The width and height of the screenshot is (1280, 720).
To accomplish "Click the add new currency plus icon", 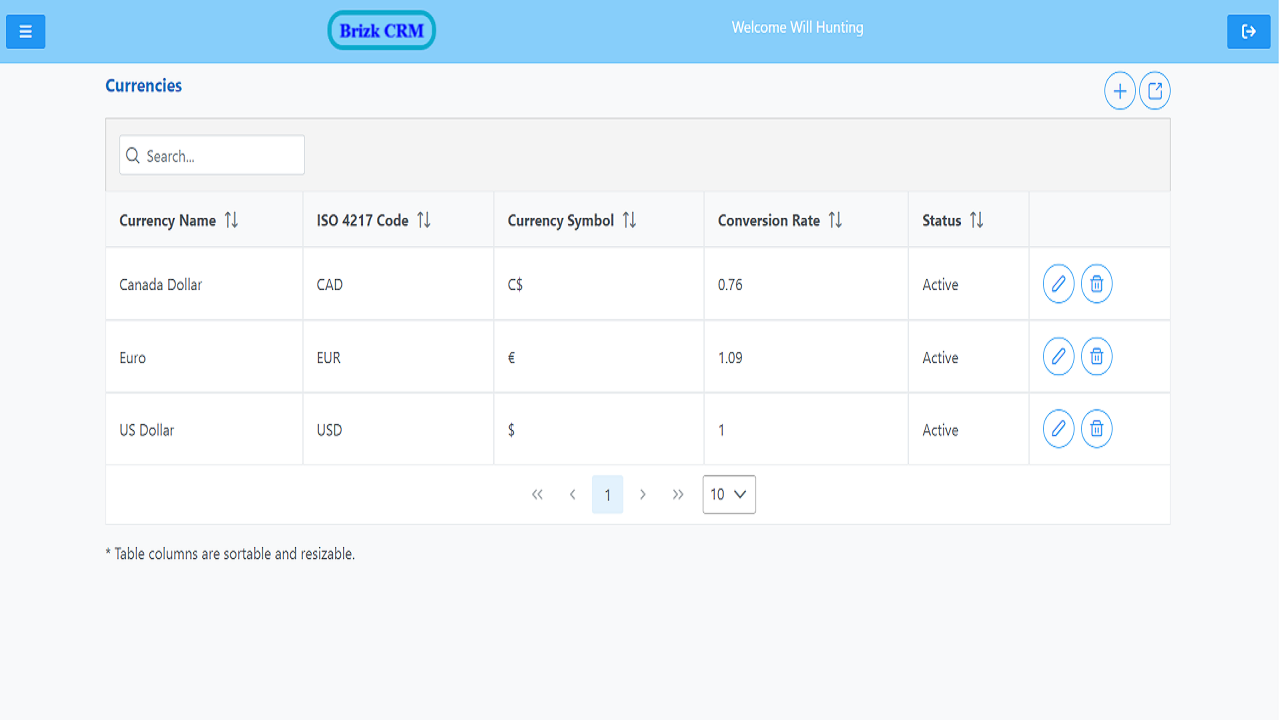I will tap(1119, 90).
